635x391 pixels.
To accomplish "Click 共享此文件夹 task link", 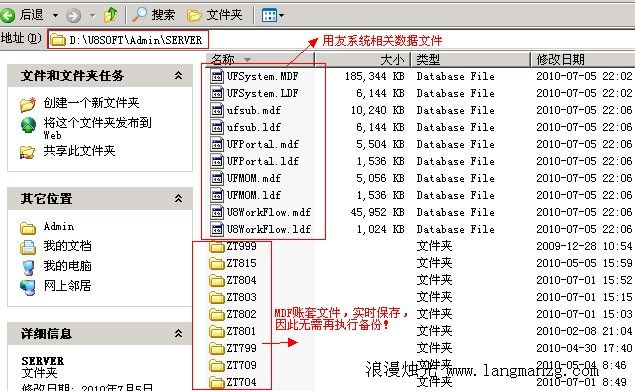I will tap(79, 151).
